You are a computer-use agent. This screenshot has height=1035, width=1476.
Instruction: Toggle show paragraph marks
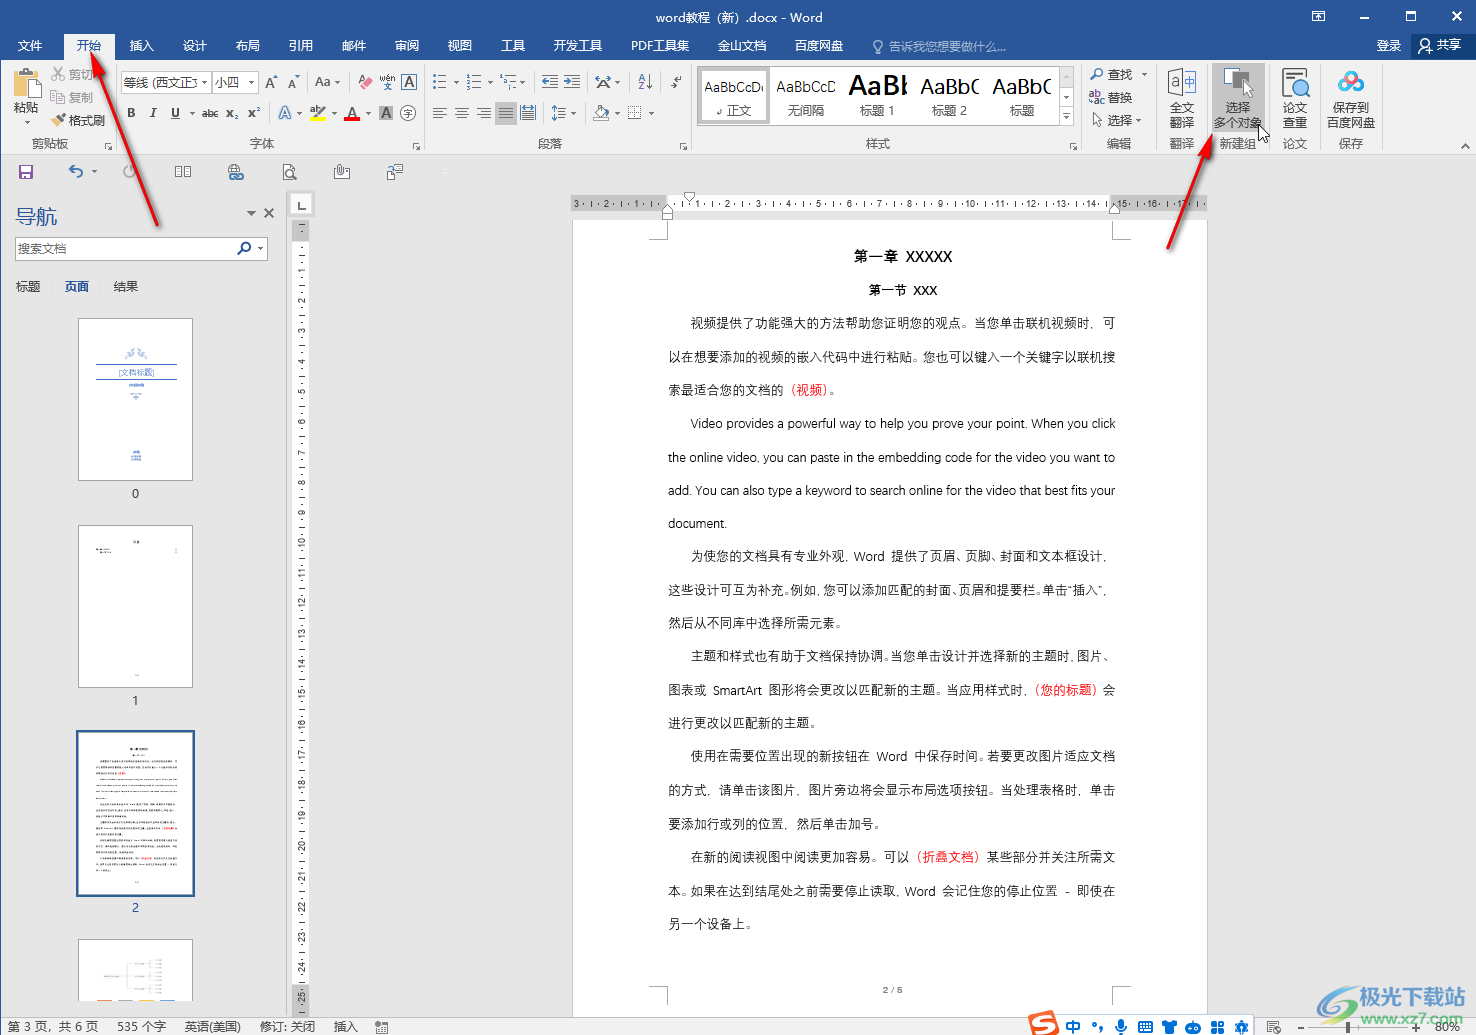pyautogui.click(x=677, y=82)
